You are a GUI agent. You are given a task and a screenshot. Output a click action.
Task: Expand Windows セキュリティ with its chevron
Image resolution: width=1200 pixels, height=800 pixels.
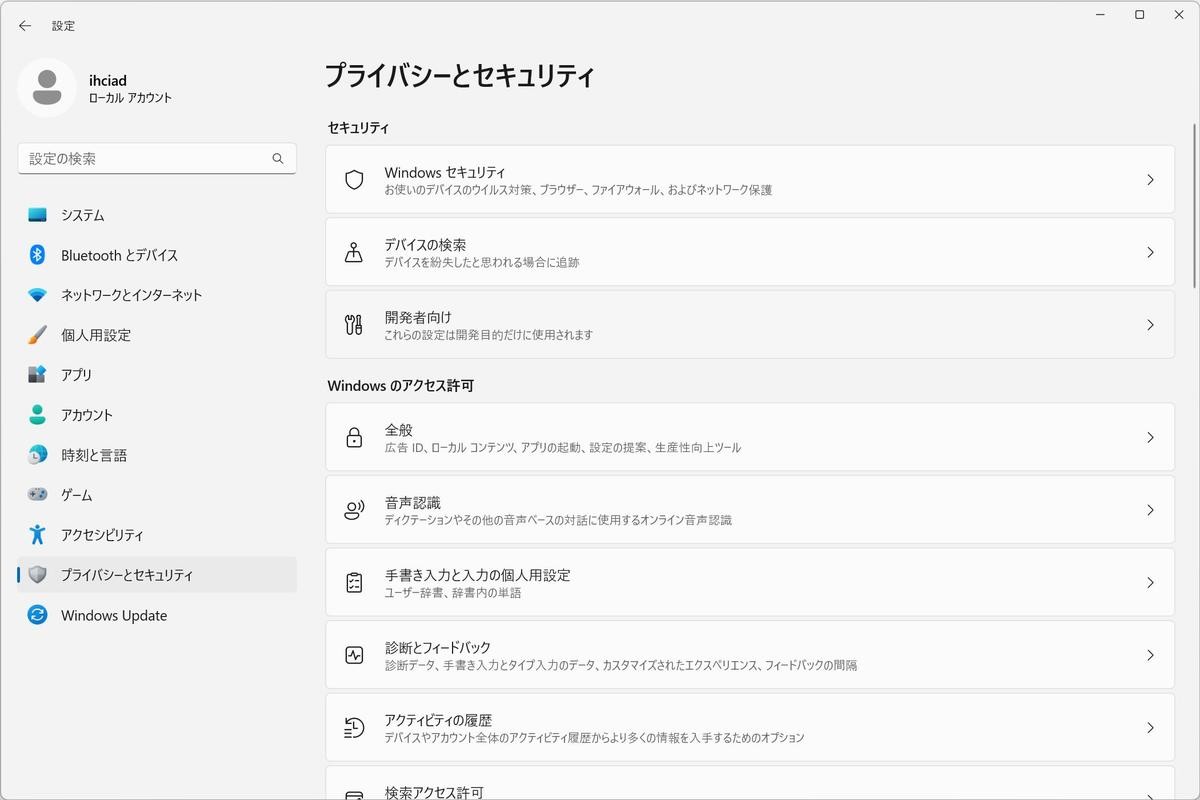click(1150, 180)
